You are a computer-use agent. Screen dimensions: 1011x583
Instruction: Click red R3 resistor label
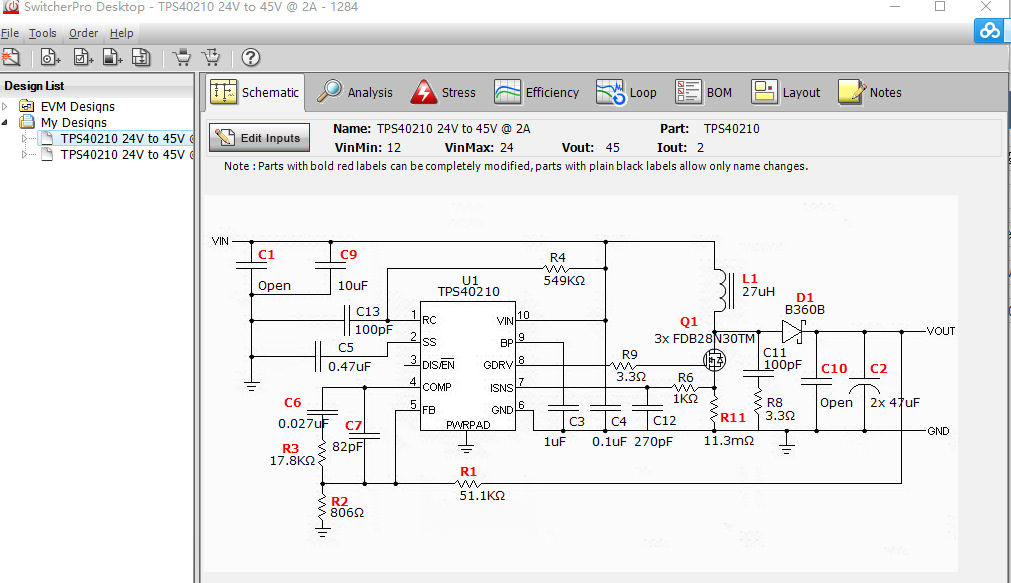[290, 448]
